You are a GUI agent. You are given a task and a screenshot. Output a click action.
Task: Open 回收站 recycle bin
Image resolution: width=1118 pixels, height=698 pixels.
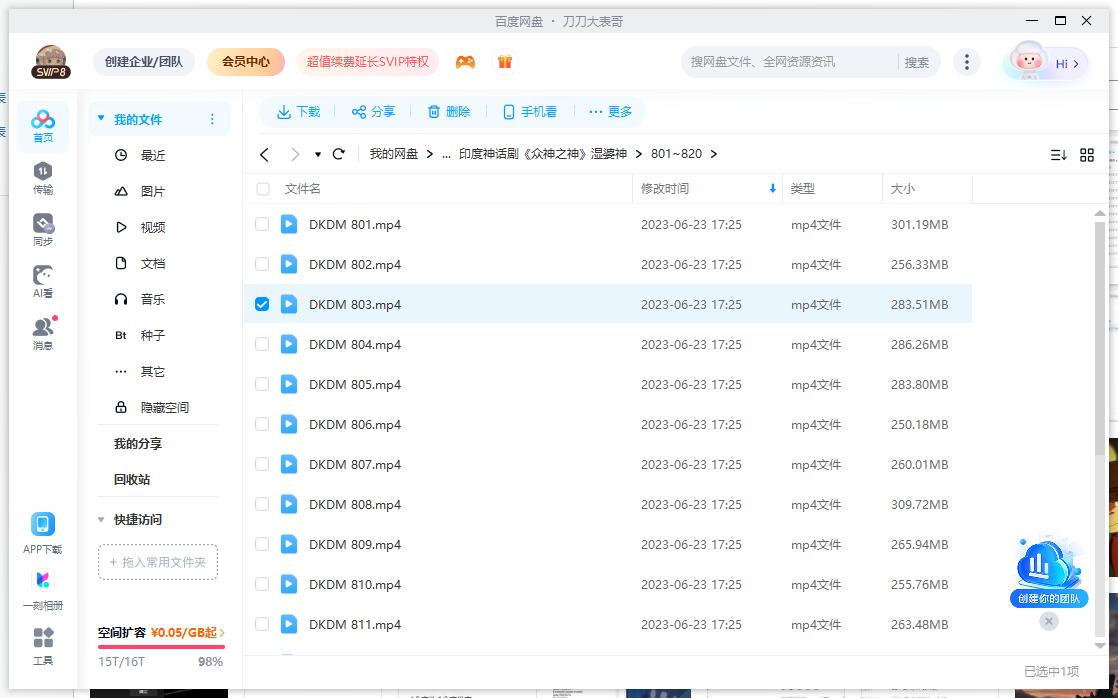[x=132, y=479]
